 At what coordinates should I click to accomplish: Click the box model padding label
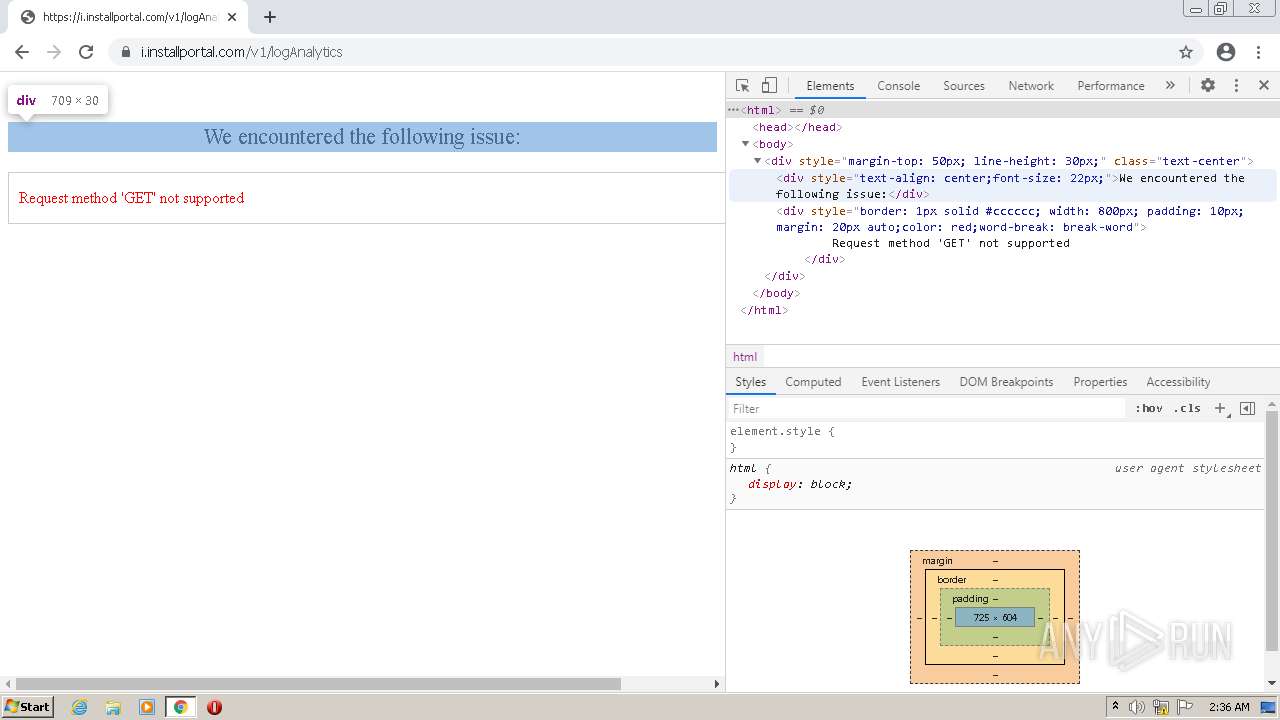(x=969, y=599)
